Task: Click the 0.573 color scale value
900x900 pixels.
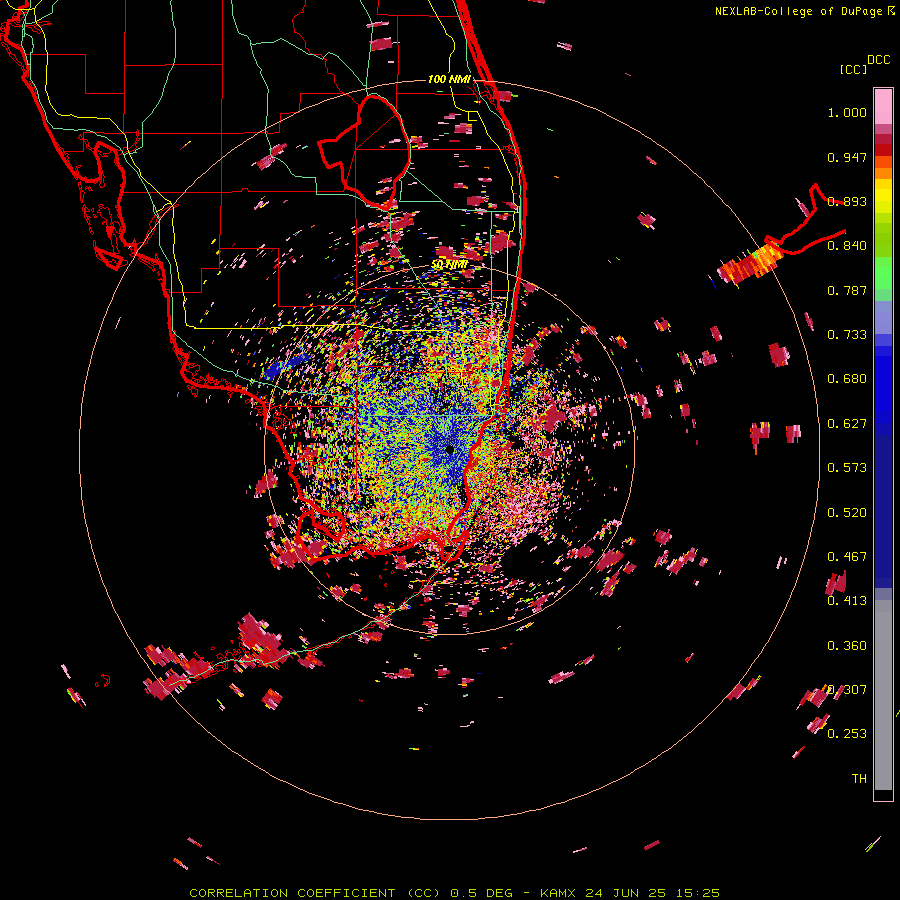Action: (x=847, y=468)
